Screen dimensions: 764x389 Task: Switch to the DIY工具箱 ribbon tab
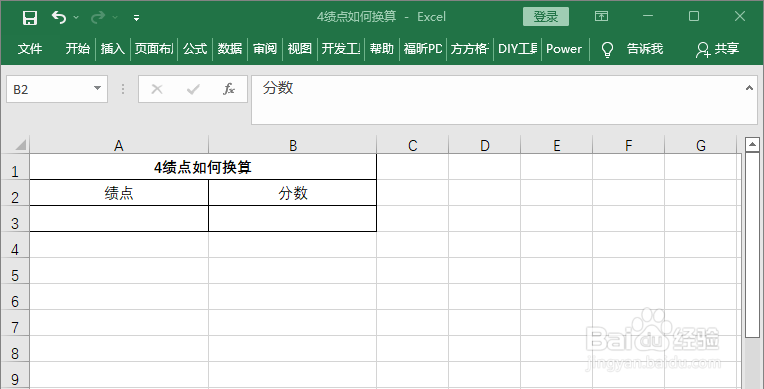point(517,49)
